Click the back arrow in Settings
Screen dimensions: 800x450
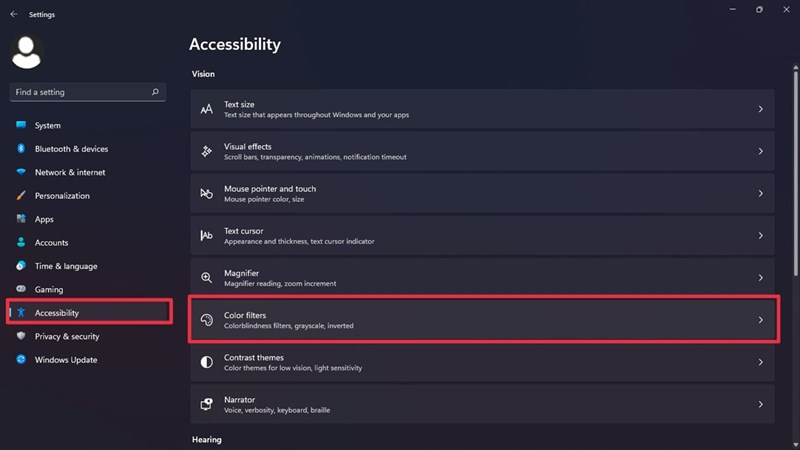coord(13,15)
